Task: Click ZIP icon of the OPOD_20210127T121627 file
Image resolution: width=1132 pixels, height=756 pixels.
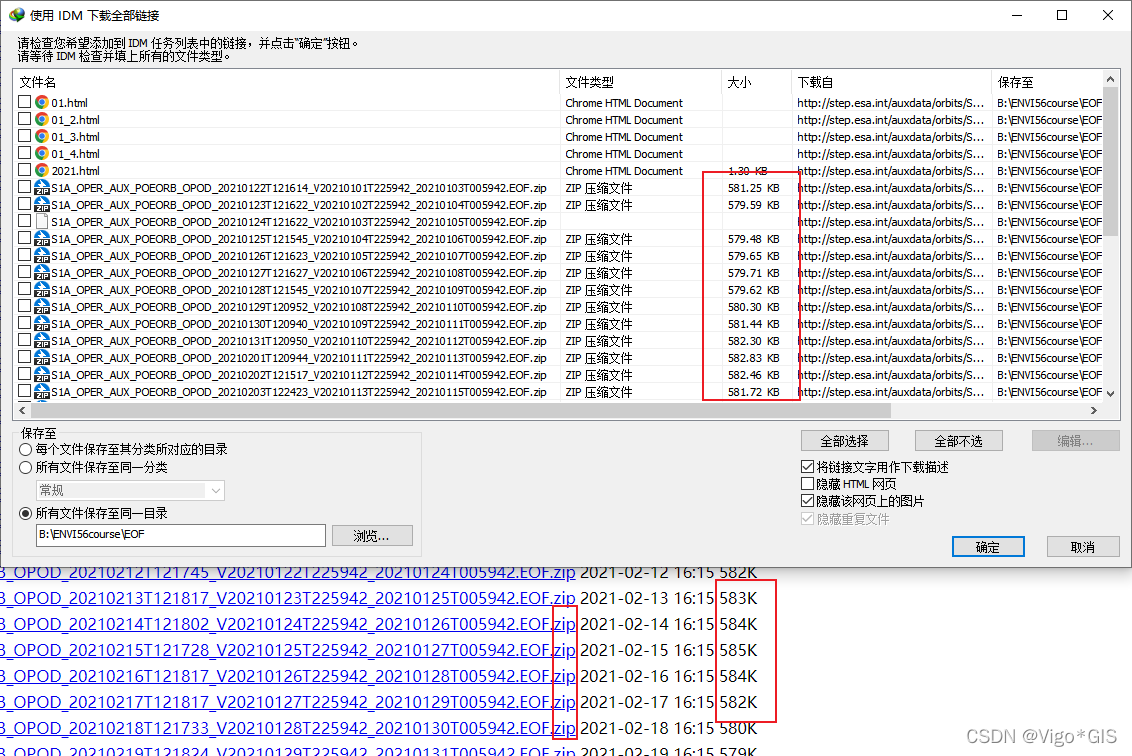Action: click(x=42, y=273)
